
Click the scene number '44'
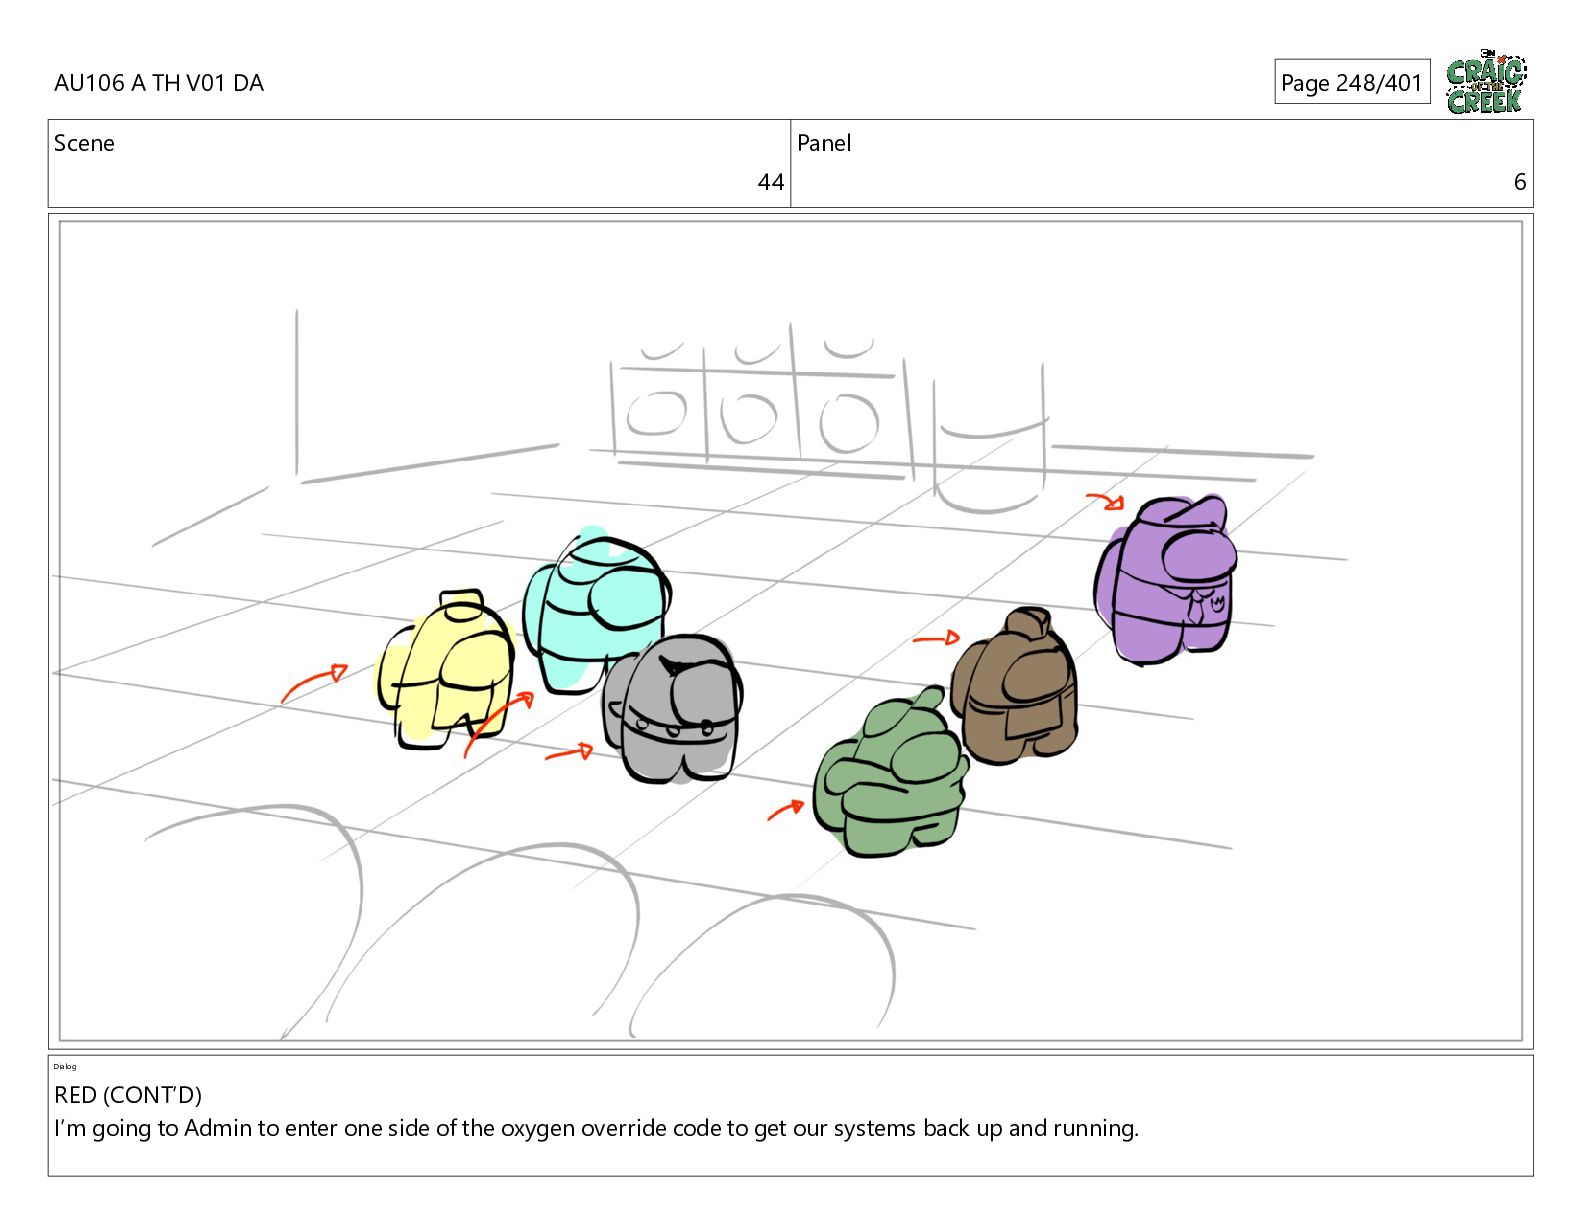770,182
